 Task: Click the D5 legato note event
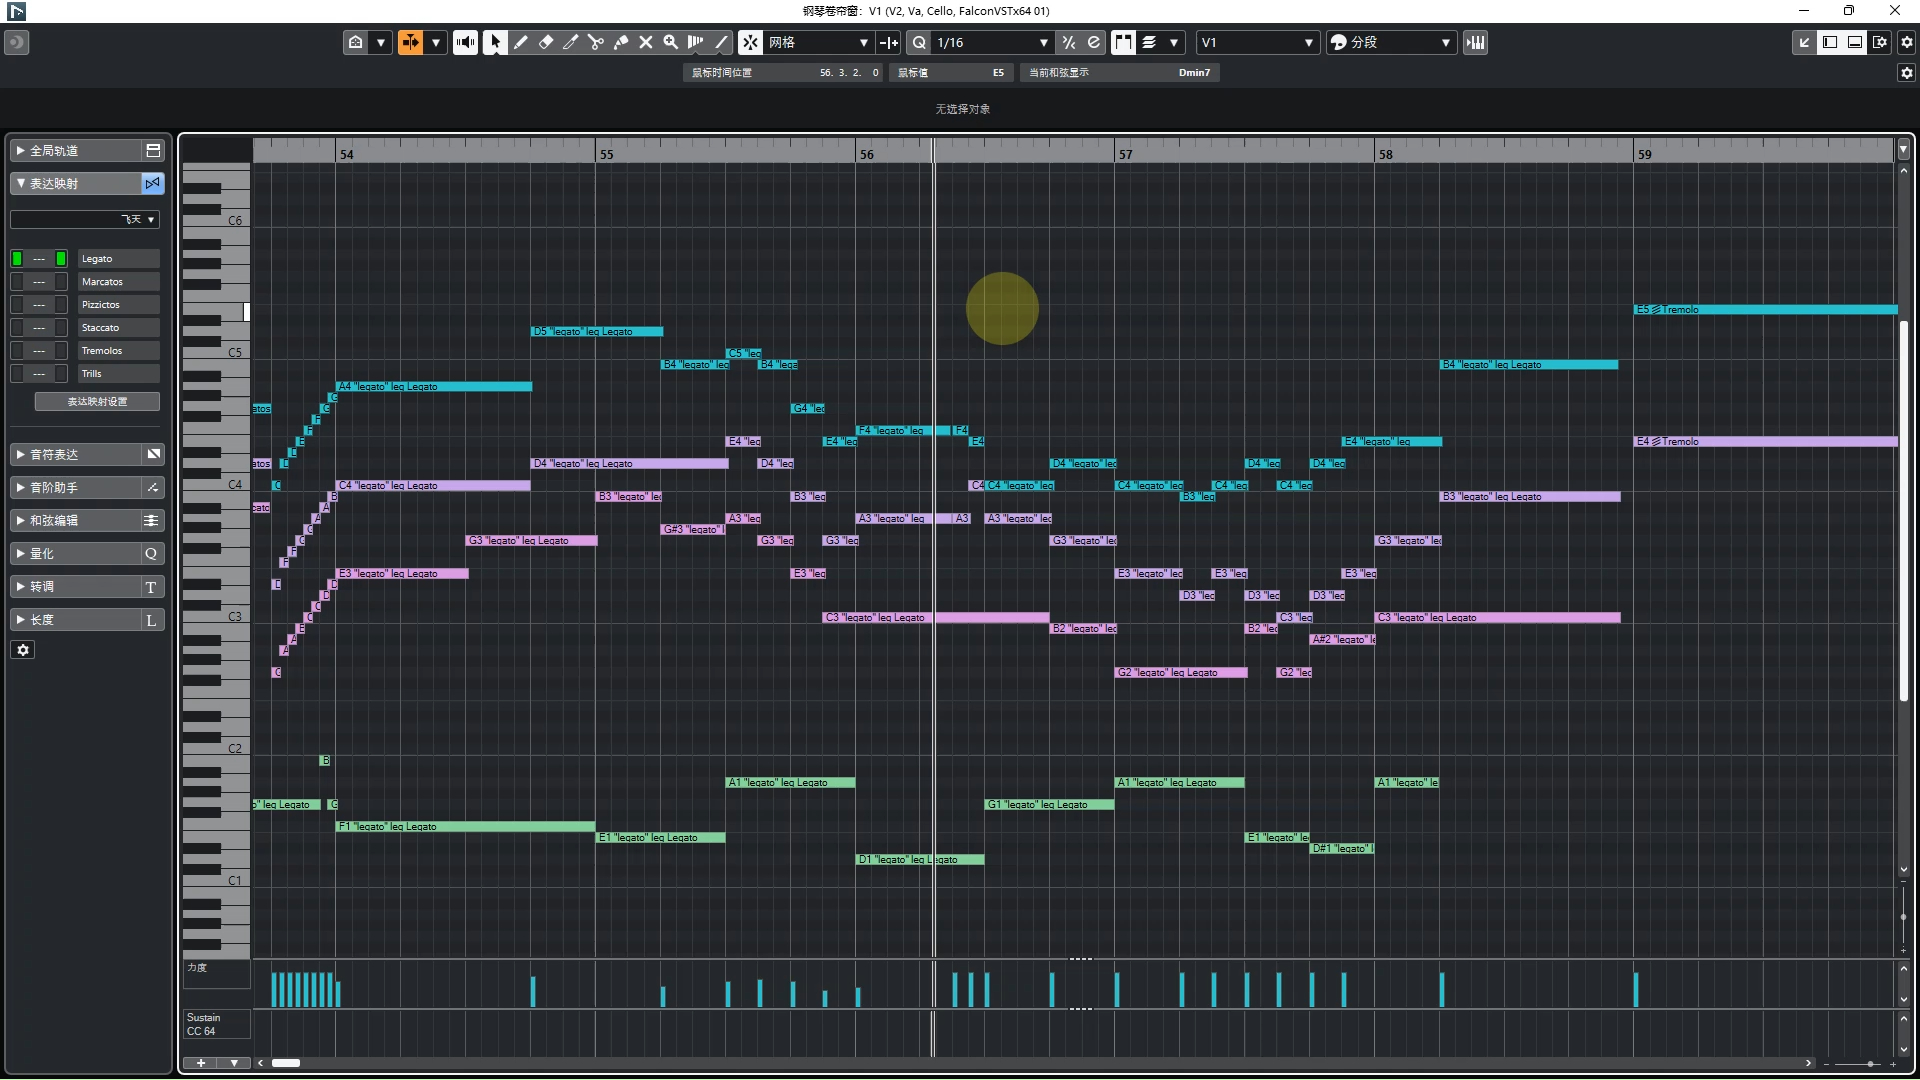coord(597,331)
